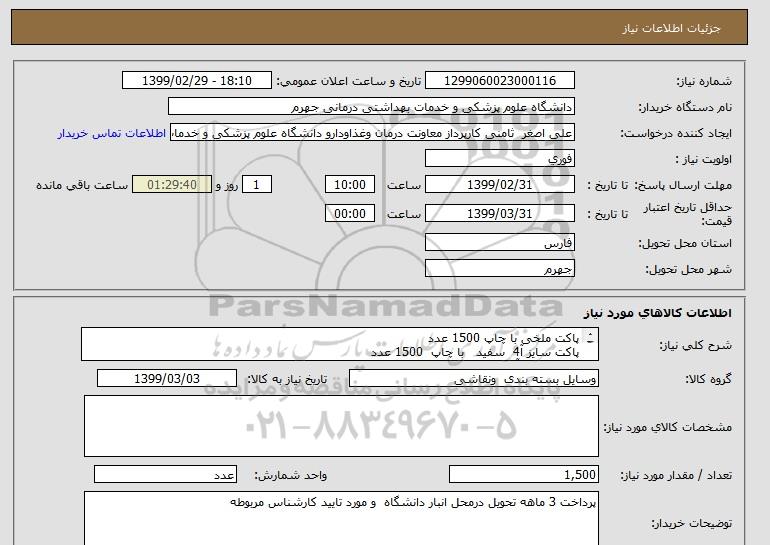This screenshot has width=770, height=545.
Task: Click the request creator field علی اصغر ثامنی
Action: 372,133
